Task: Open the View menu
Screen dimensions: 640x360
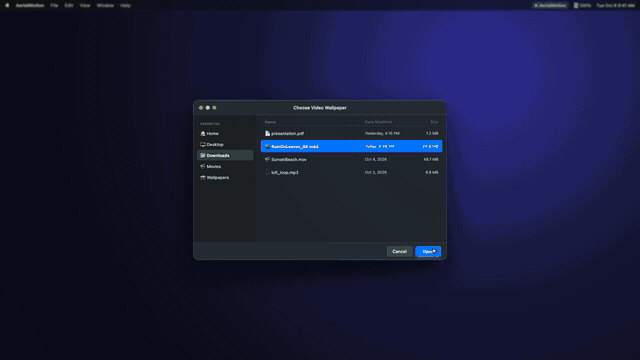Action: tap(85, 5)
